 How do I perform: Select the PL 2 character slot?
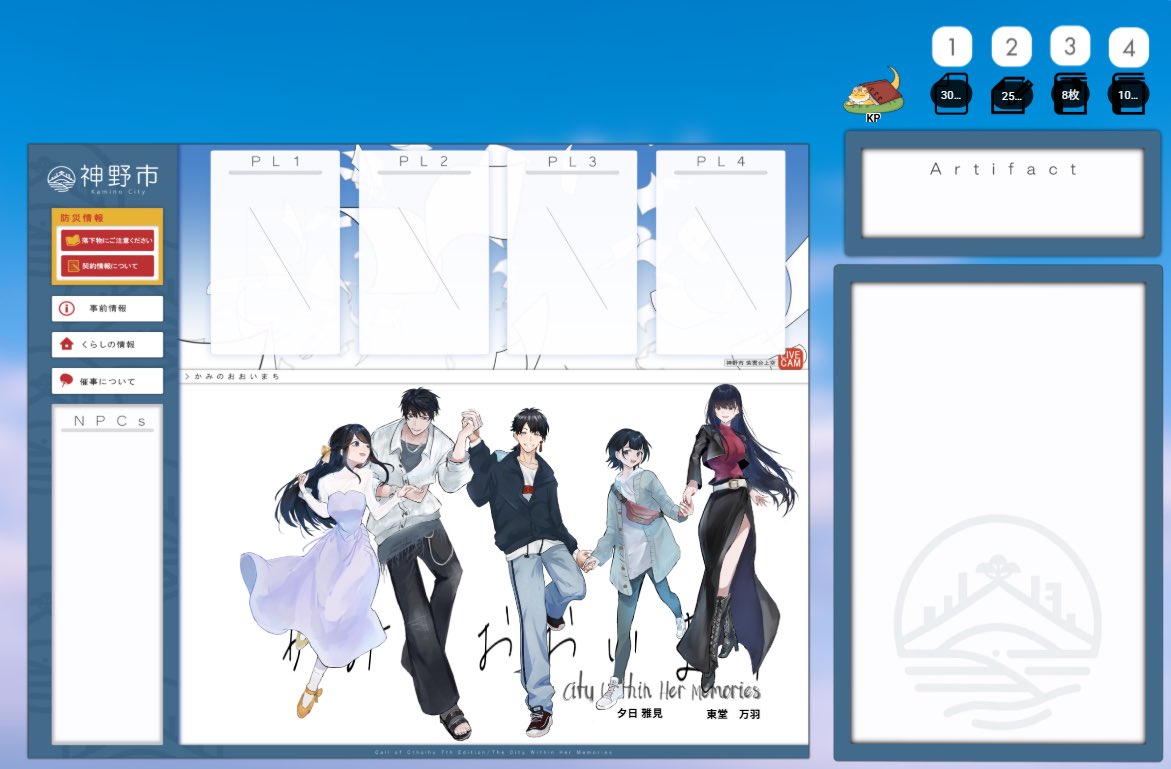[x=423, y=252]
